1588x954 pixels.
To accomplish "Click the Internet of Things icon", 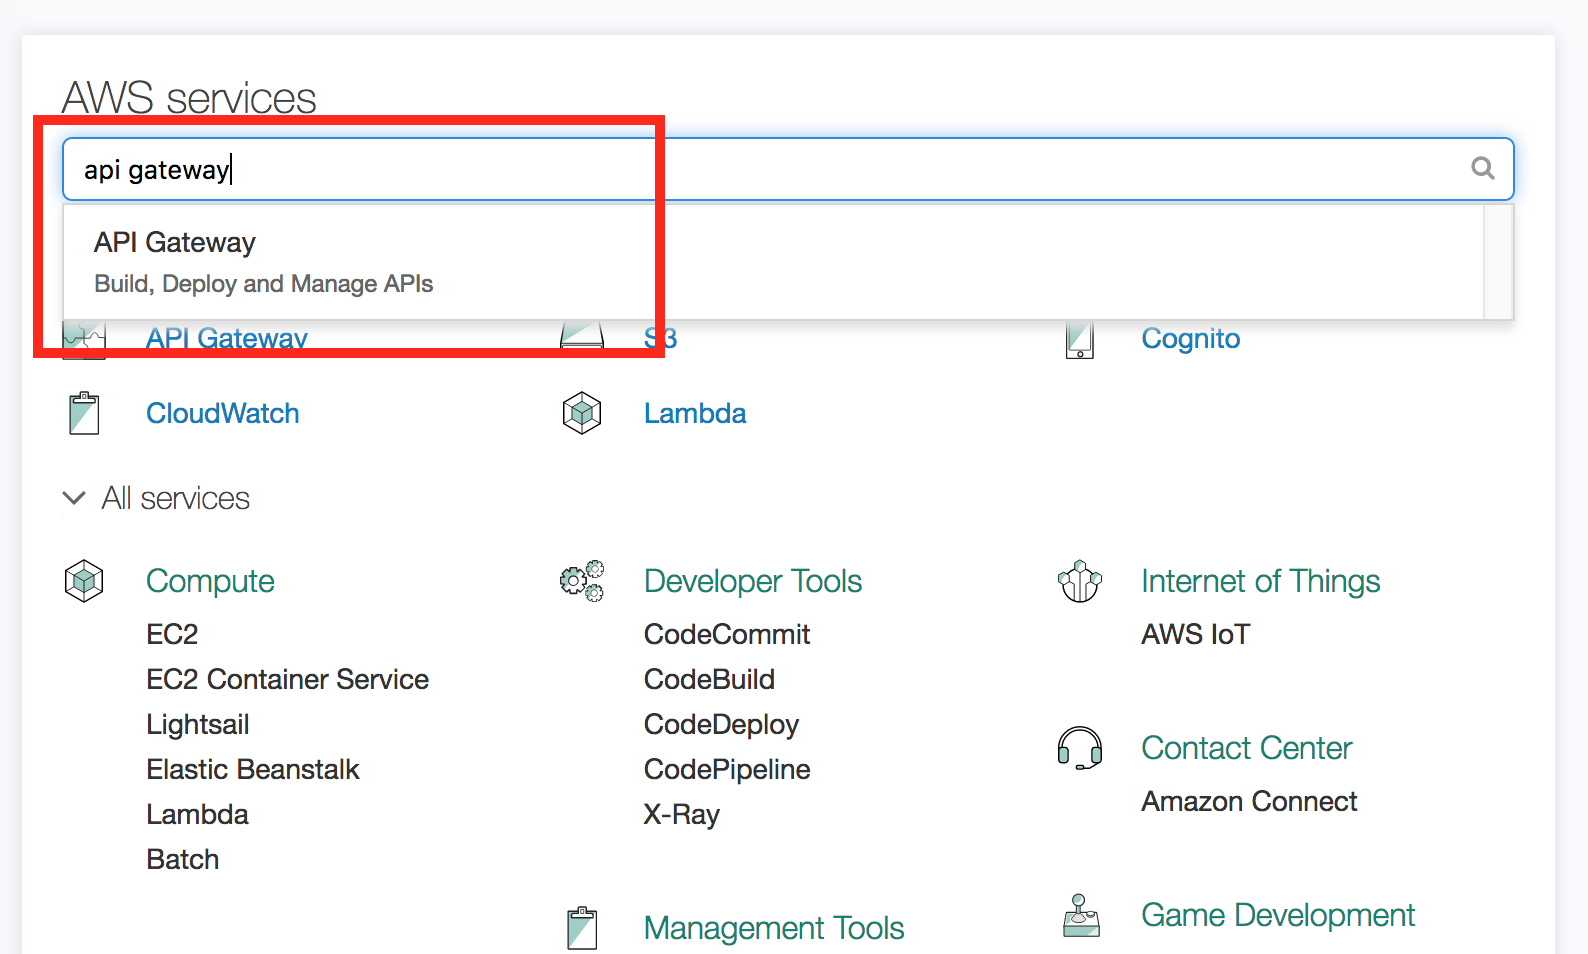I will coord(1080,581).
